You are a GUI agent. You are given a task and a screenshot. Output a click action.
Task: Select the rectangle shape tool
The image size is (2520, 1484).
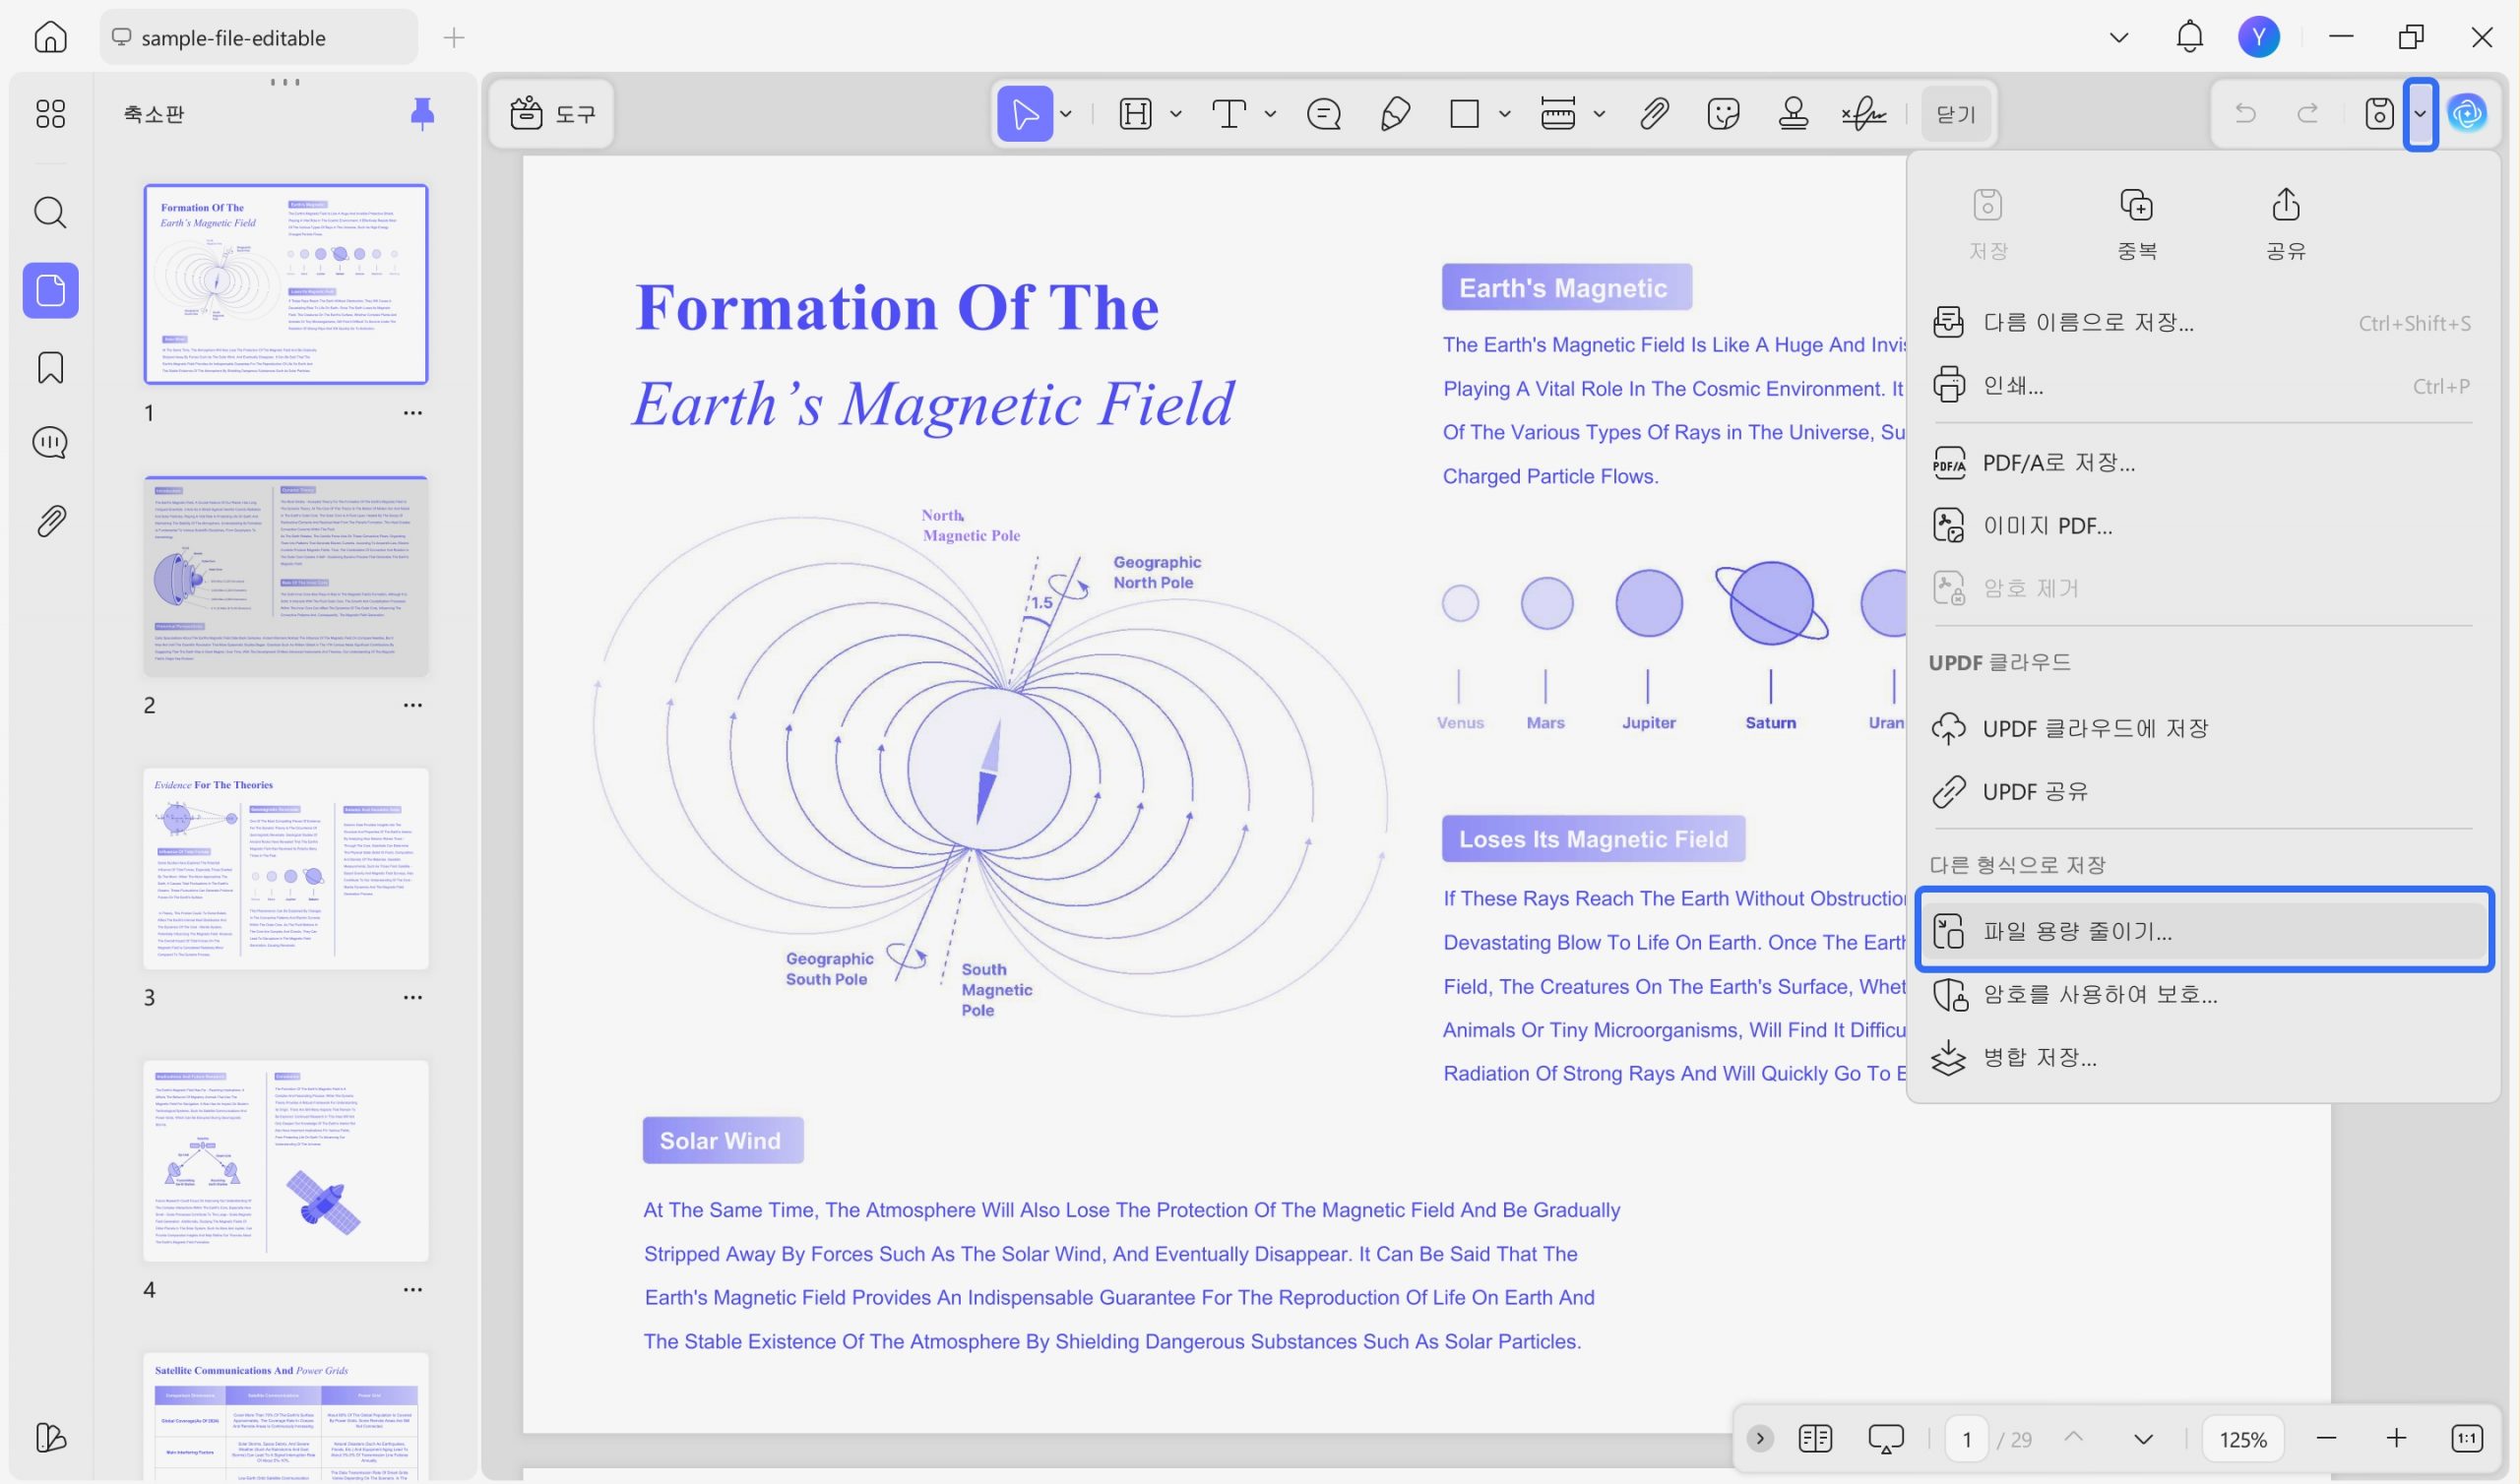1464,113
